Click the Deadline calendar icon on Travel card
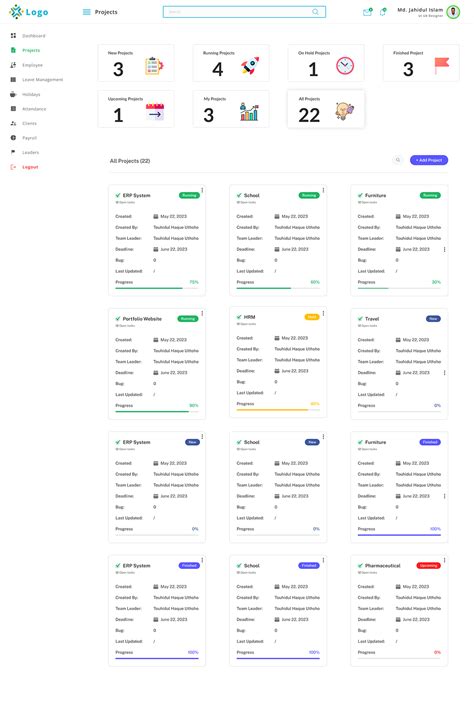 pos(398,372)
